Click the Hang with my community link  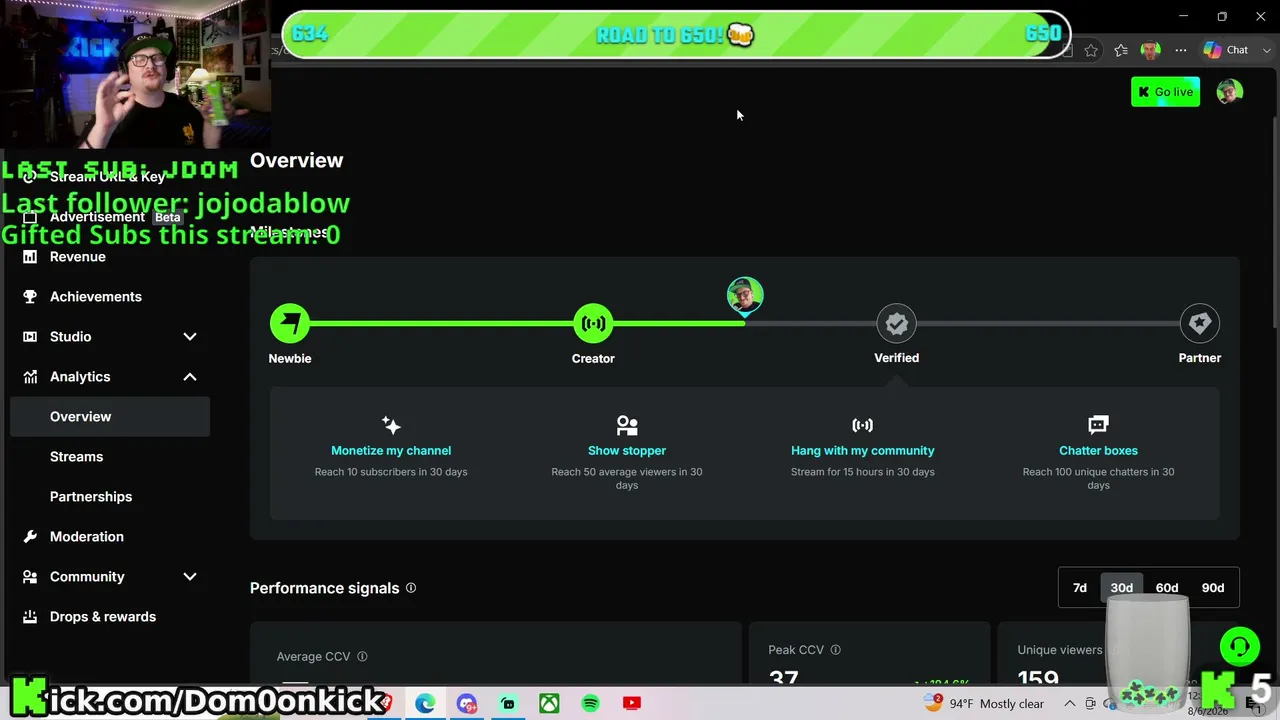[x=862, y=451]
